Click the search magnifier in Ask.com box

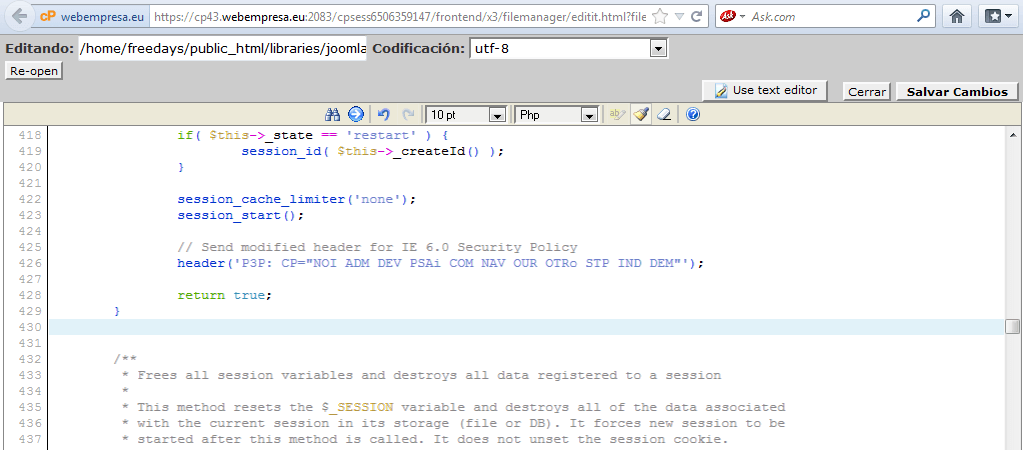[923, 17]
